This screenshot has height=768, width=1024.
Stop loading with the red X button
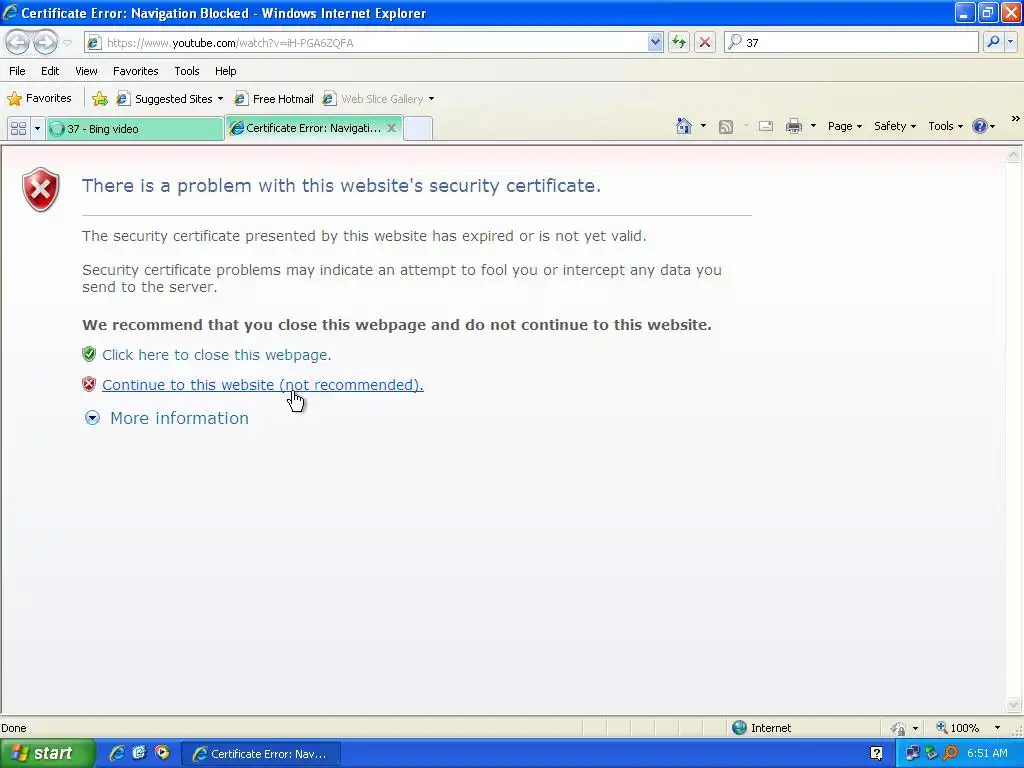point(705,42)
